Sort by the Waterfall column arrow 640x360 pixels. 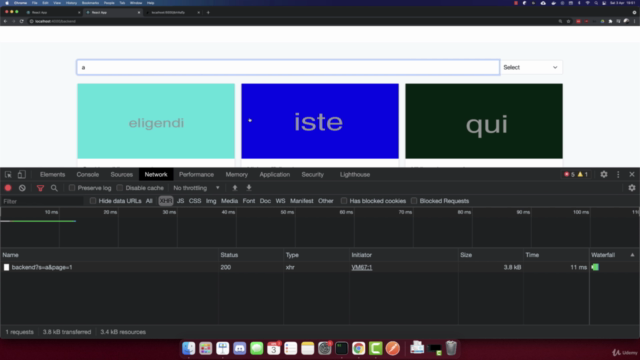click(x=632, y=255)
